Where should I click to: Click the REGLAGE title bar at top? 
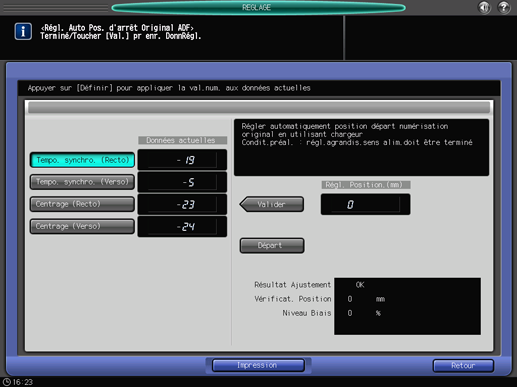[x=258, y=7]
